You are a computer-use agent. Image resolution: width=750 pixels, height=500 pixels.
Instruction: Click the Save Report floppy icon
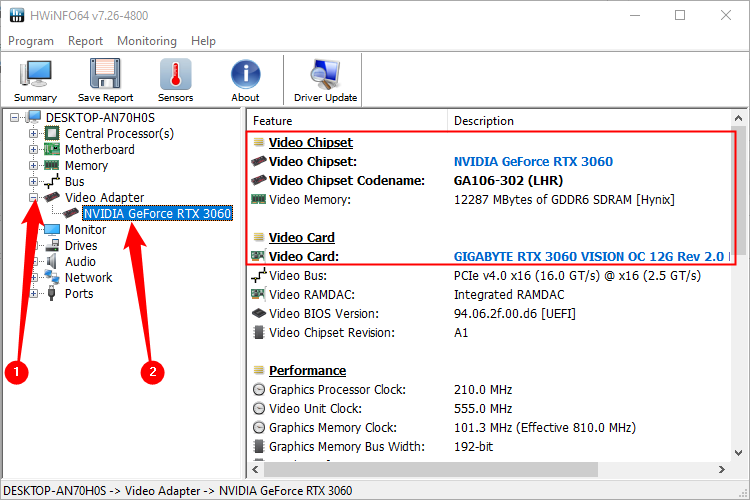pos(105,81)
